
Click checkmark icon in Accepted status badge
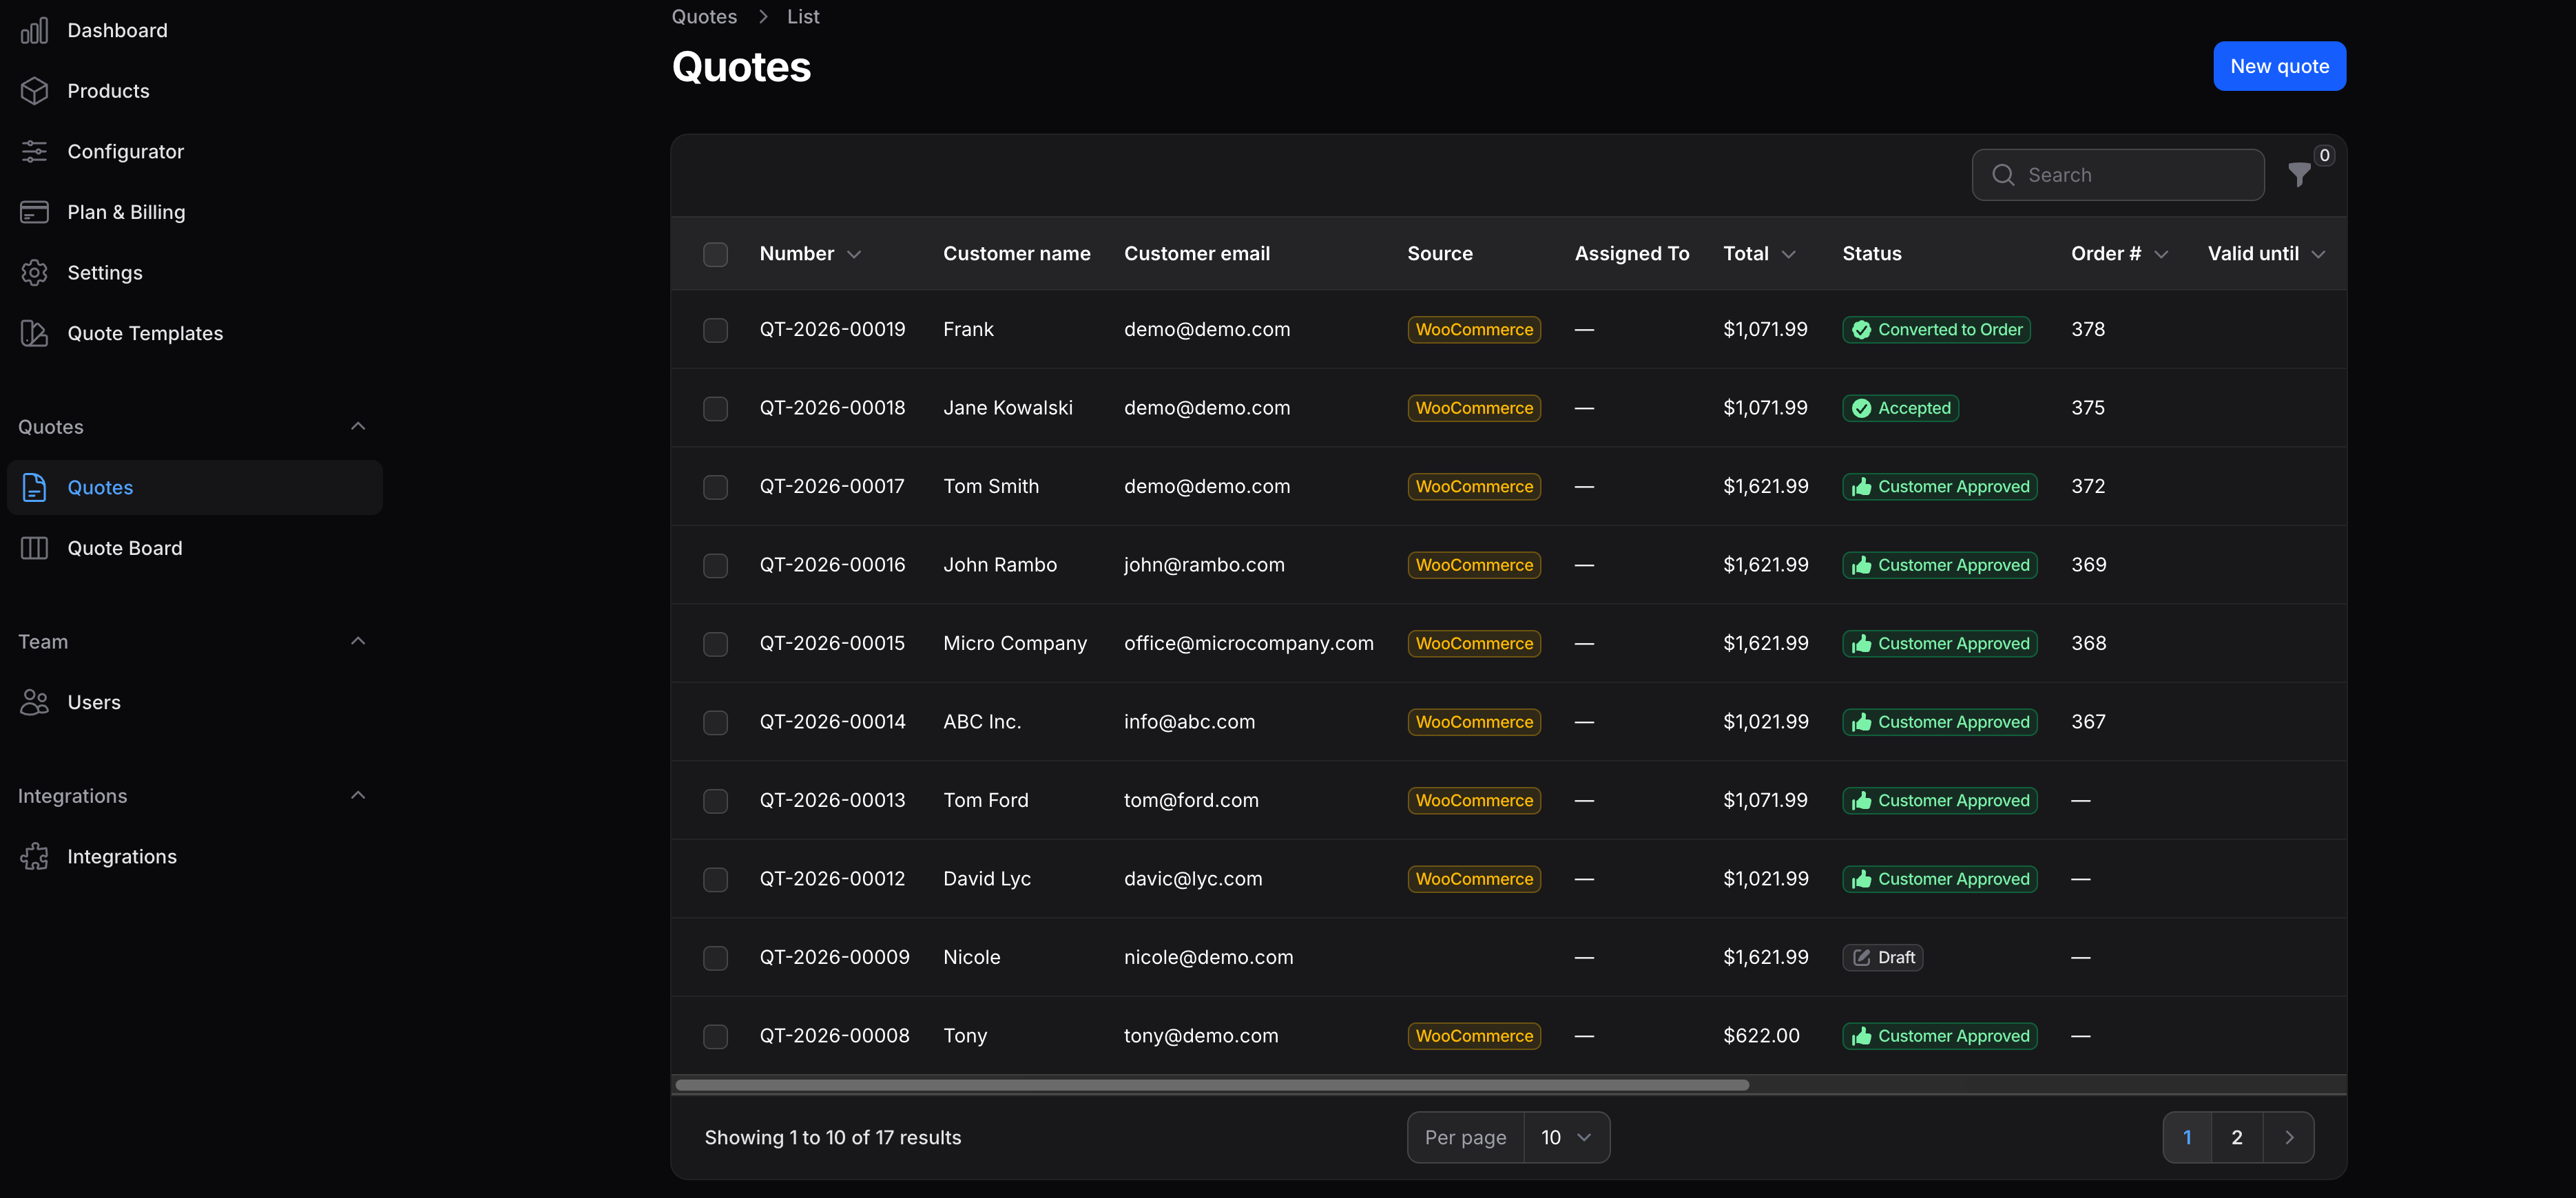pos(1861,408)
